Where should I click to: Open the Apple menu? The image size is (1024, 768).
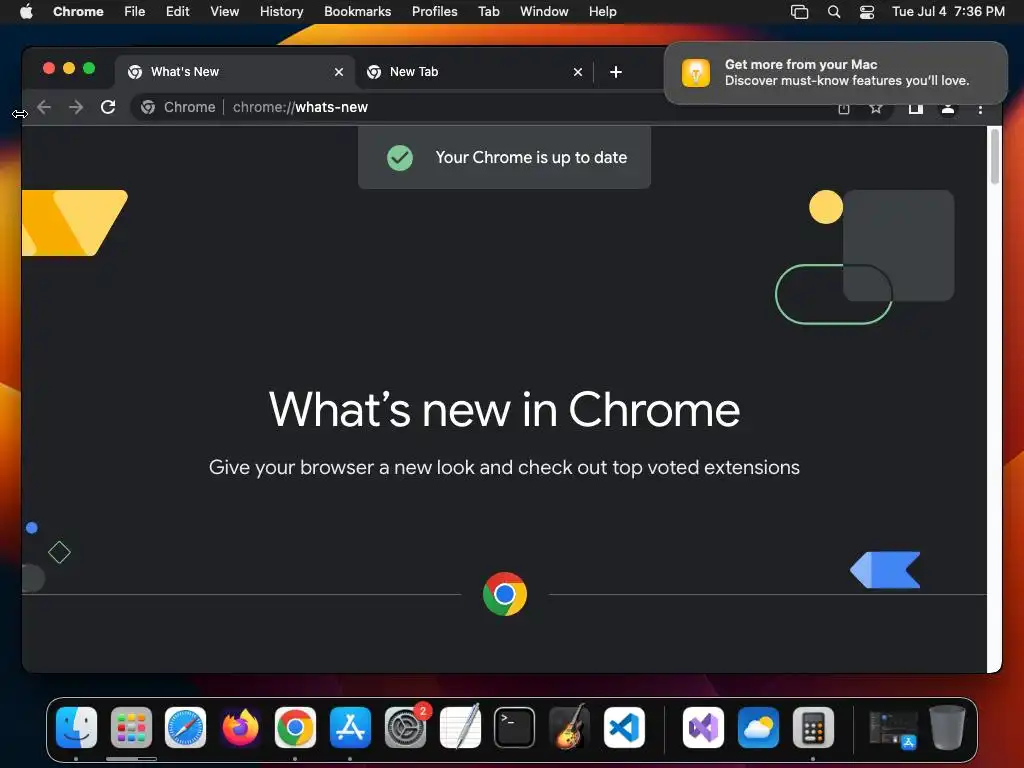[x=26, y=12]
